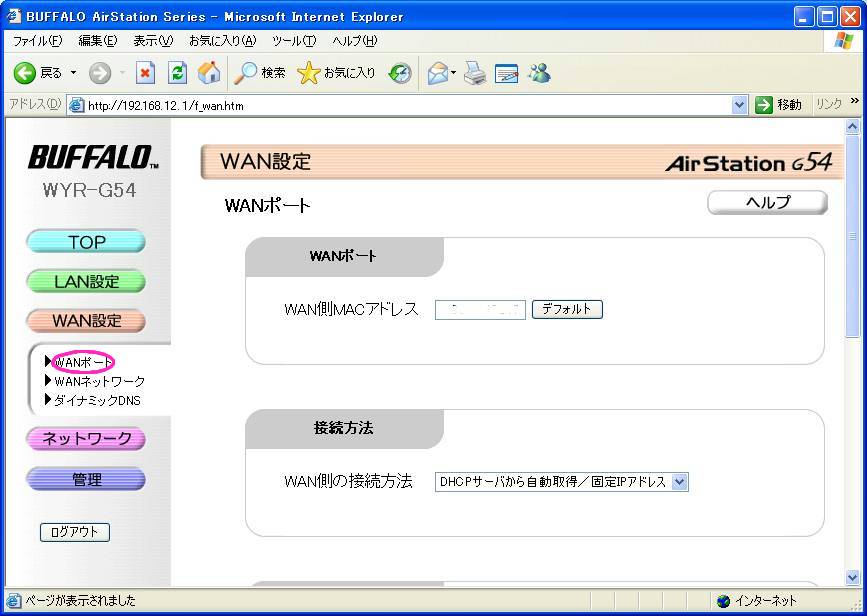Open the Search (検索) toolbar button
The image size is (867, 616).
[x=259, y=73]
